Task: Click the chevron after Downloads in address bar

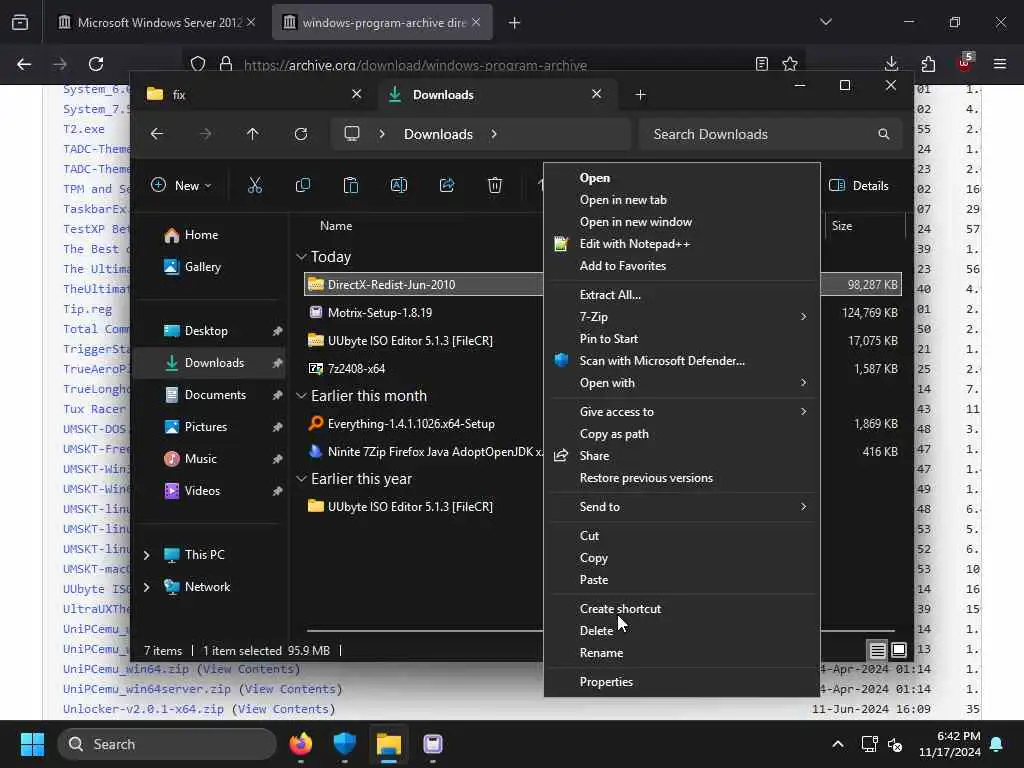Action: pos(494,134)
